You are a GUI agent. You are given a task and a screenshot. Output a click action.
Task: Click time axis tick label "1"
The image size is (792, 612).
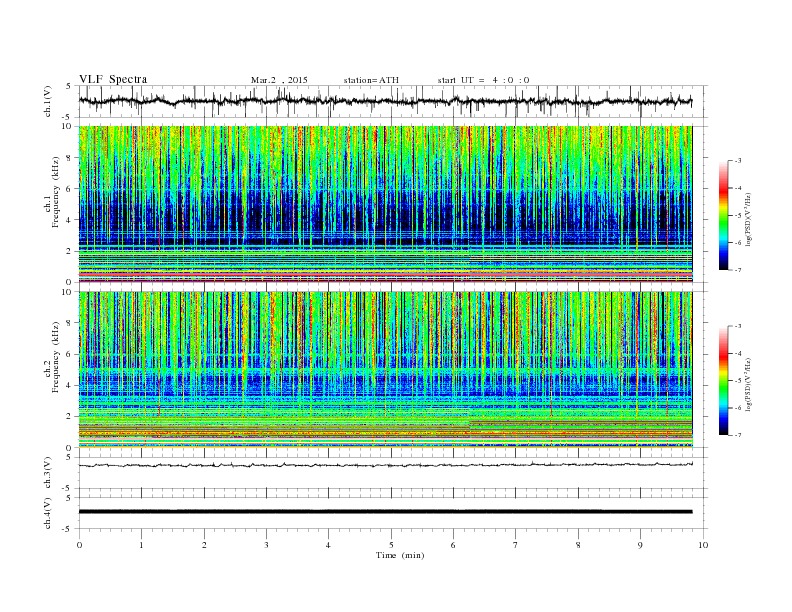click(141, 545)
